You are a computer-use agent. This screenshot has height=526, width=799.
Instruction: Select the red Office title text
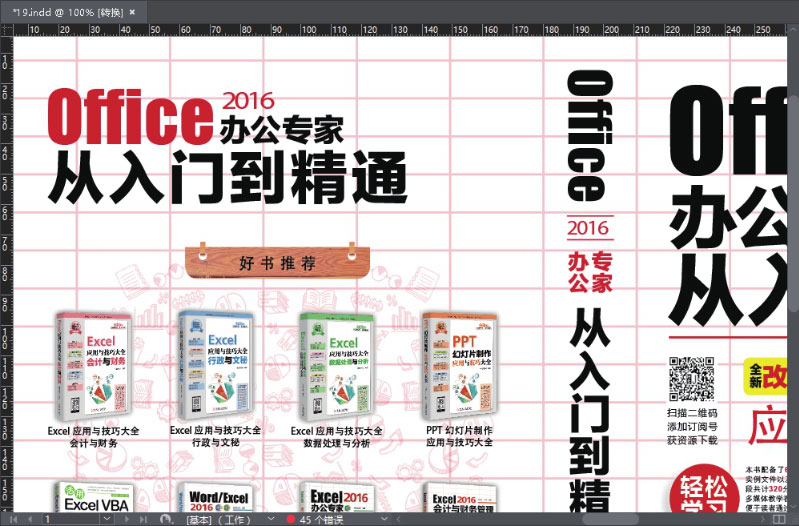130,117
